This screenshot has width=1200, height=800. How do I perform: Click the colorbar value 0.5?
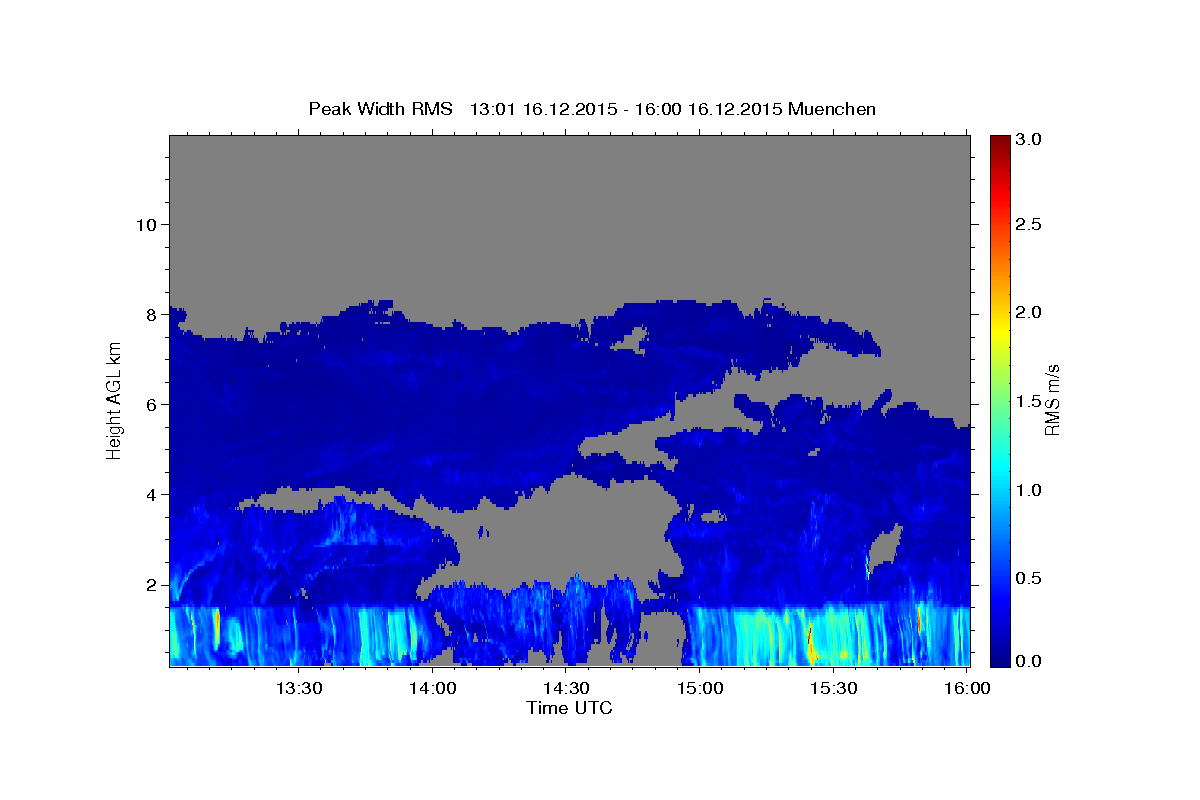tap(1029, 578)
